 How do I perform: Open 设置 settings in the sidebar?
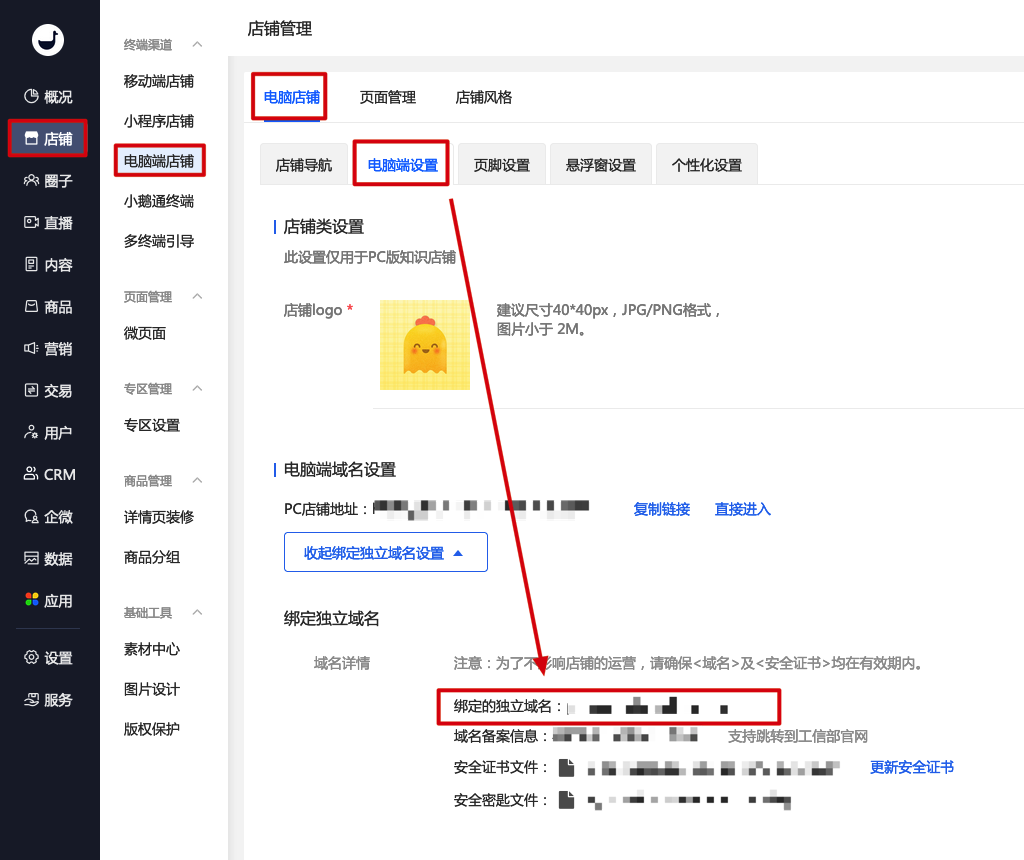click(48, 658)
